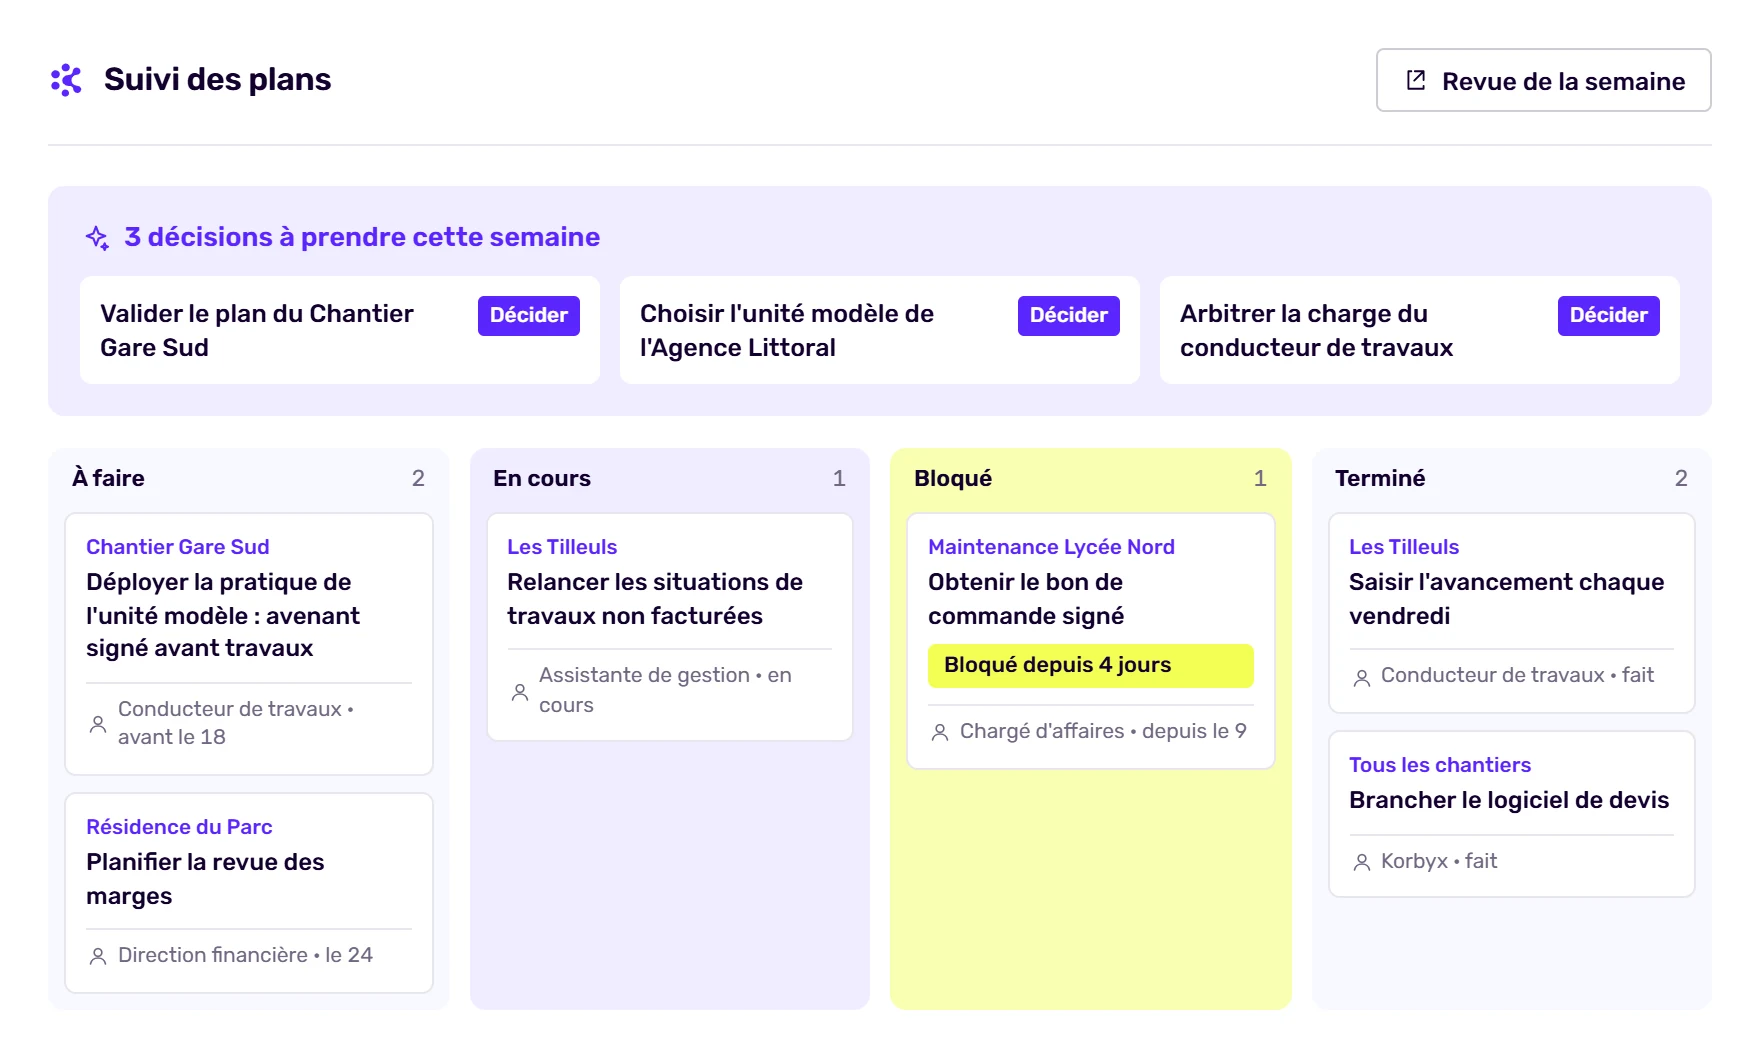Click the external-link icon in Revue de la semaine
Screen dimensions: 1760x1058
tap(1416, 80)
